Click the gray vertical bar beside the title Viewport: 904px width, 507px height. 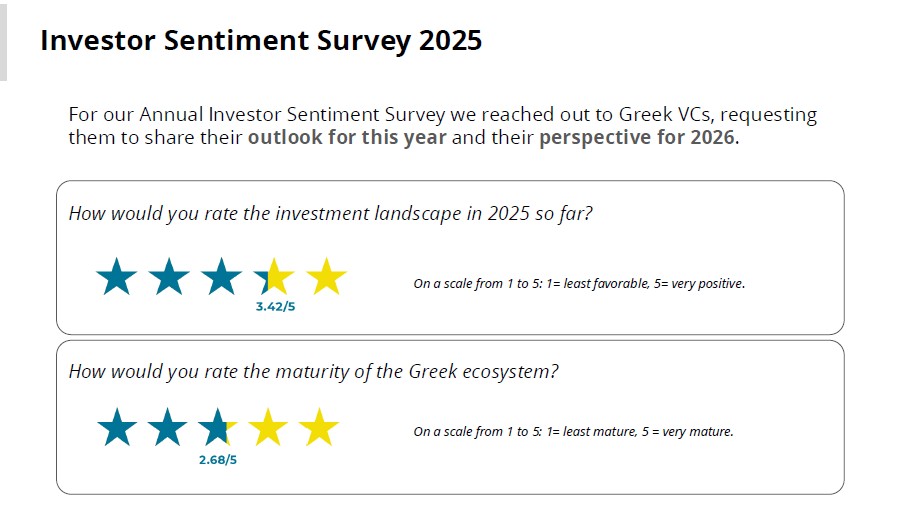coord(3,40)
